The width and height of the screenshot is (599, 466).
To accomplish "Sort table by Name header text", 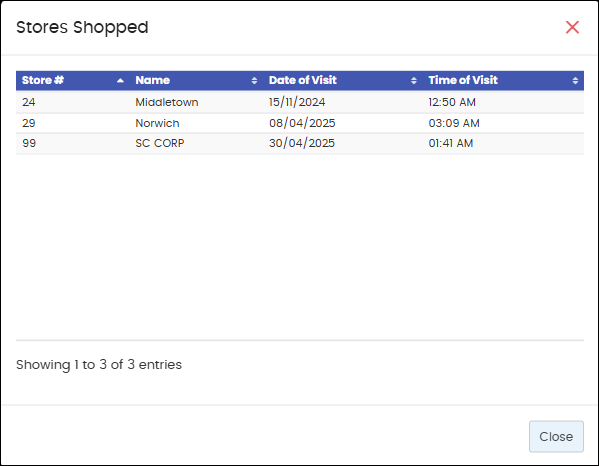I will [x=152, y=80].
